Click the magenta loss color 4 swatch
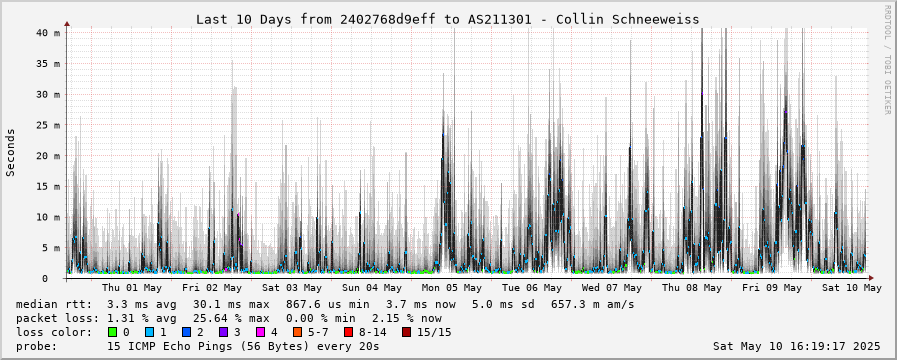 pyautogui.click(x=260, y=332)
